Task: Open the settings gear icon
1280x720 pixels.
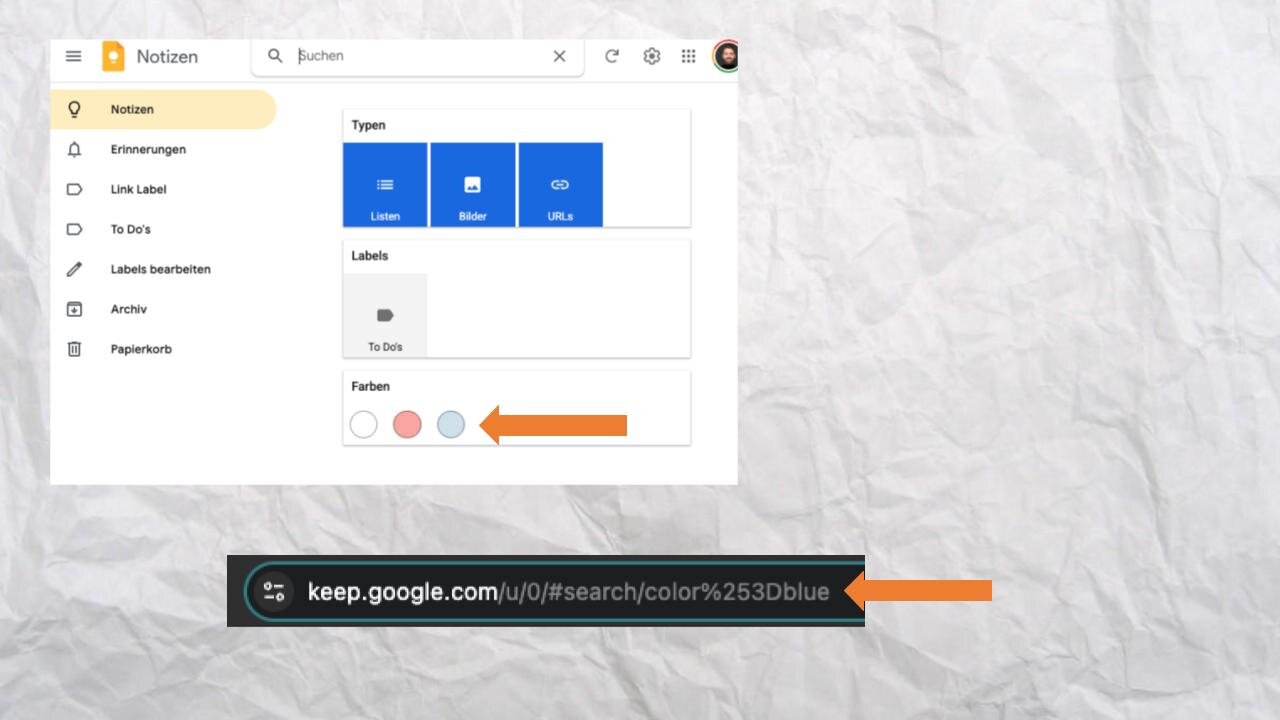Action: (x=651, y=56)
